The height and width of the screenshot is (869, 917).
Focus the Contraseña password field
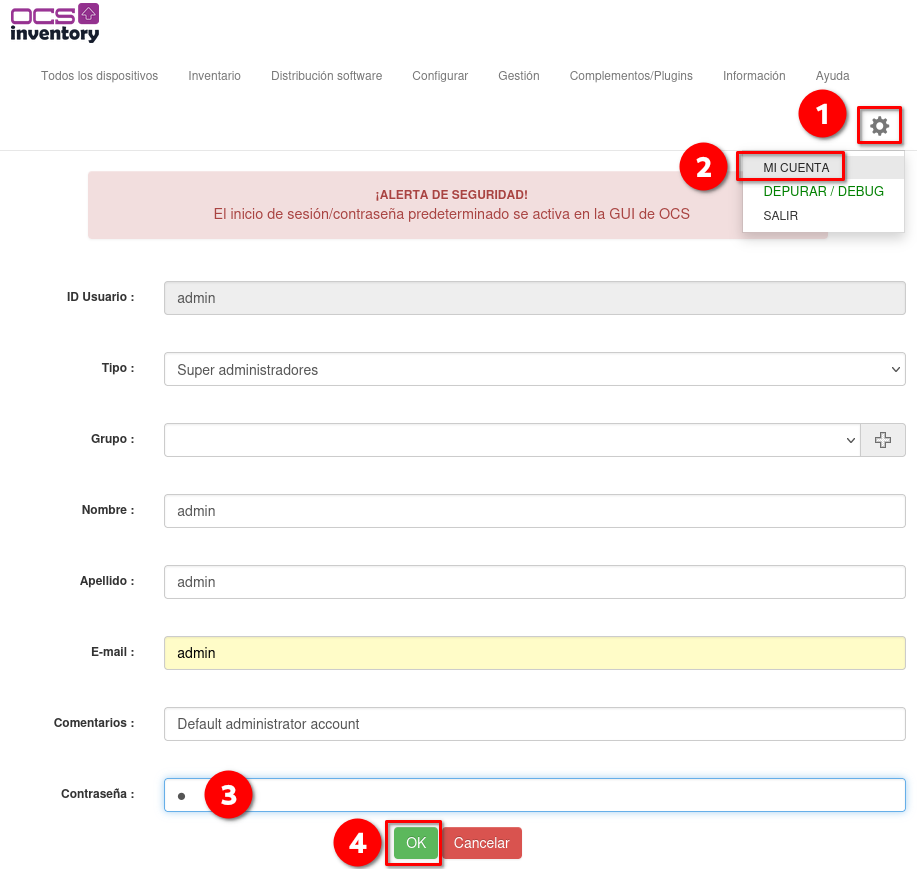click(535, 795)
